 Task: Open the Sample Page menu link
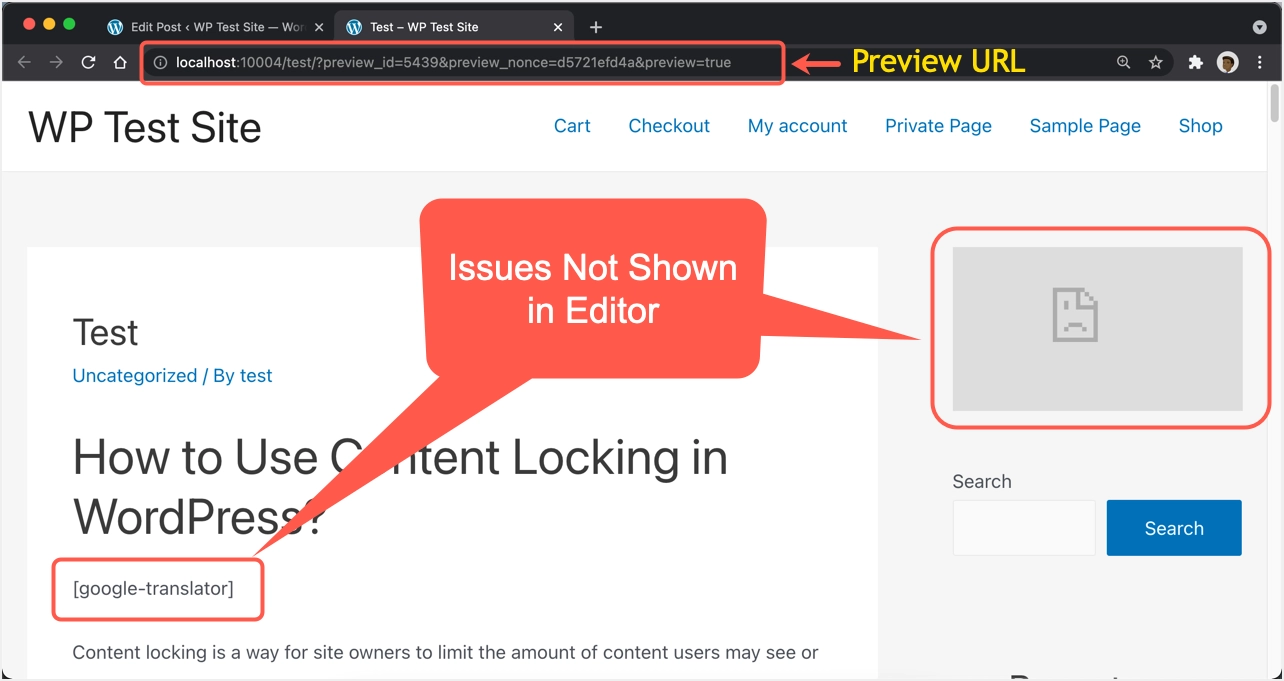1085,126
